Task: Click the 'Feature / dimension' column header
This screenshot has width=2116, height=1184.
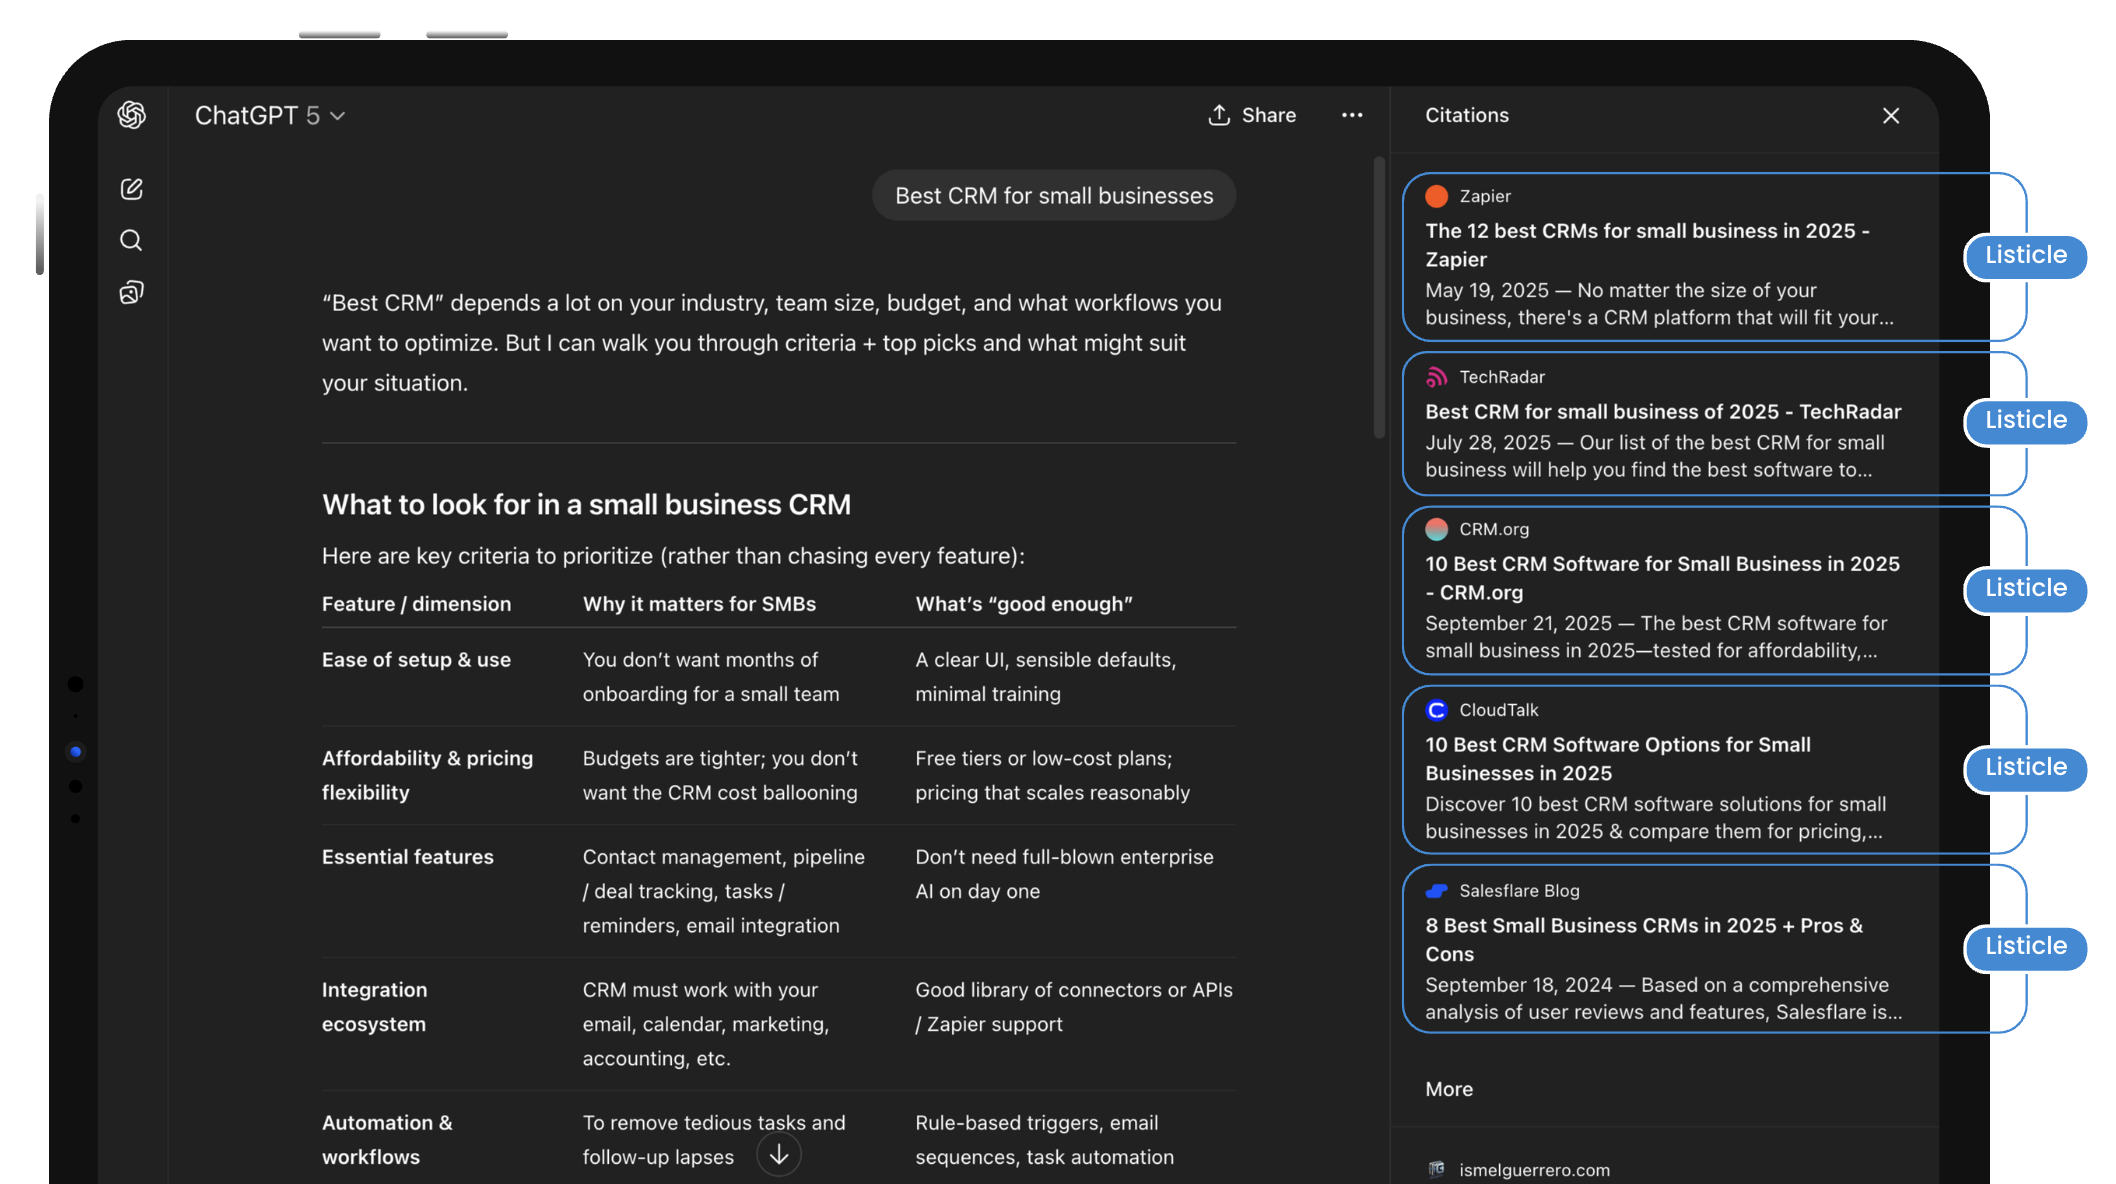Action: pyautogui.click(x=416, y=604)
